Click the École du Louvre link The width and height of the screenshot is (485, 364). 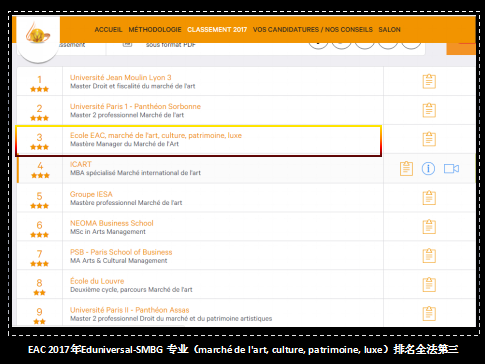pos(97,281)
